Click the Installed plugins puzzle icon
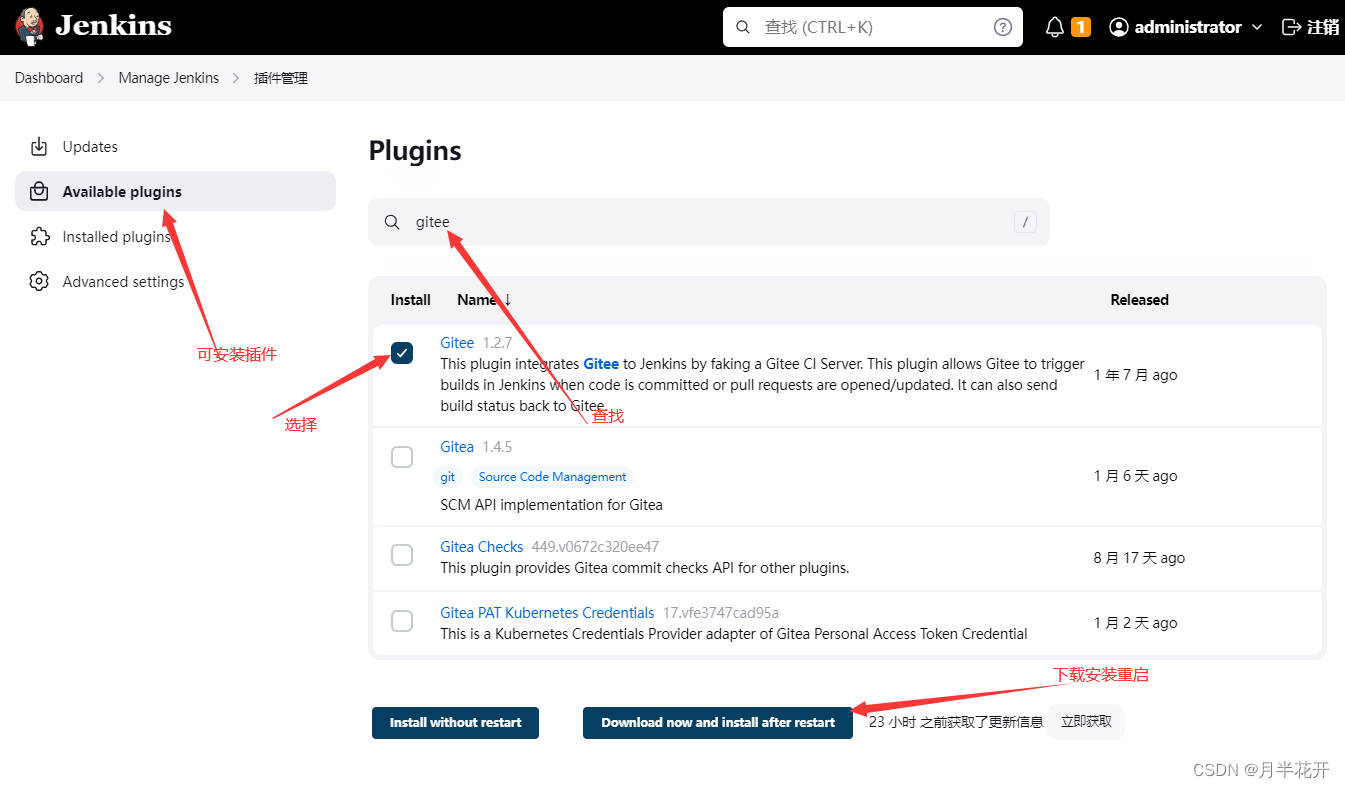The width and height of the screenshot is (1345, 788). (39, 237)
